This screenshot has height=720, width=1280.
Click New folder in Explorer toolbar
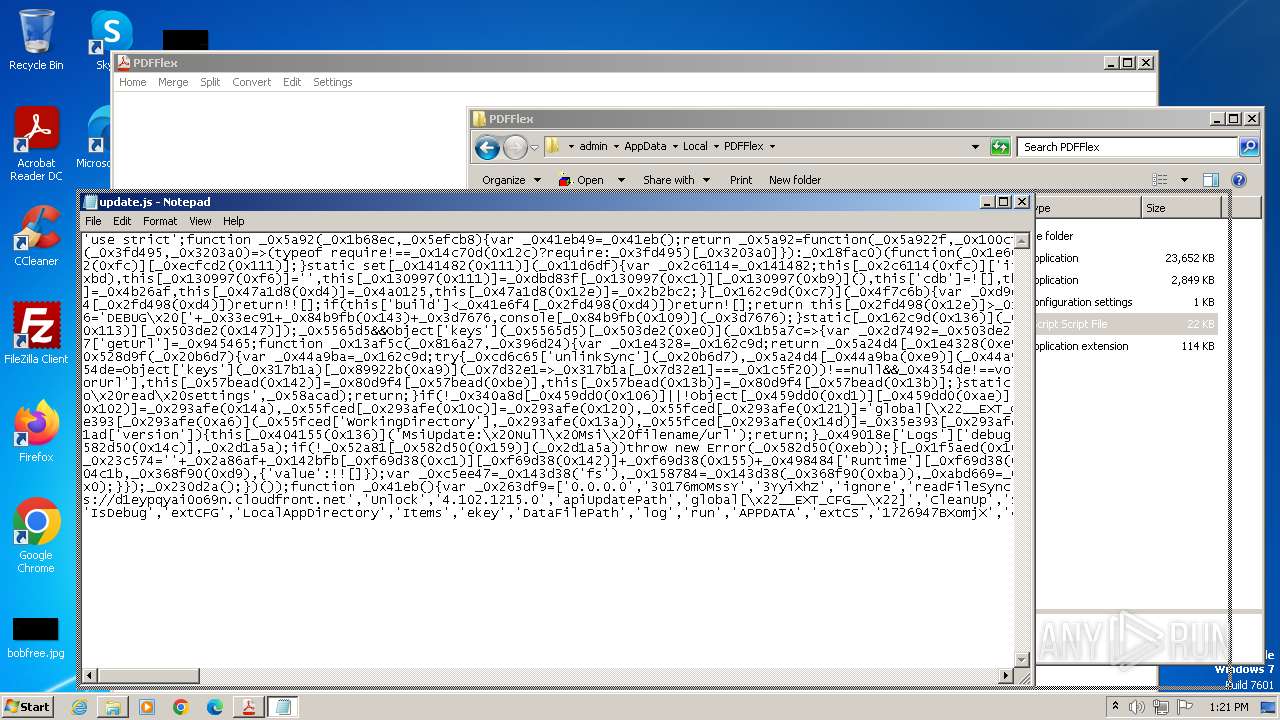point(795,180)
